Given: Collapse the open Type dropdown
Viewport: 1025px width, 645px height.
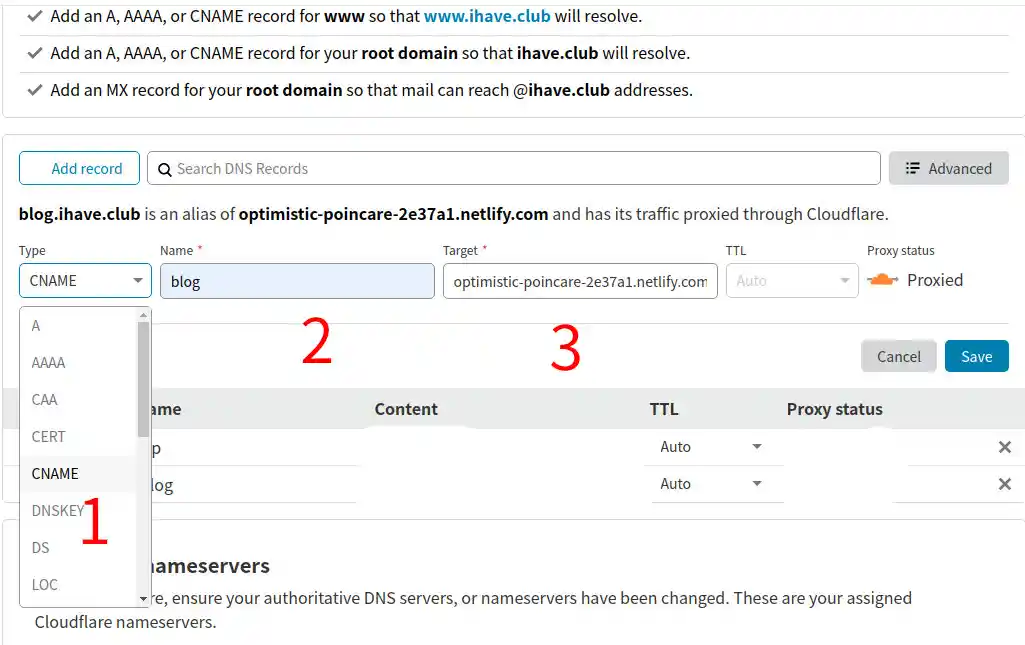Looking at the screenshot, I should [84, 280].
